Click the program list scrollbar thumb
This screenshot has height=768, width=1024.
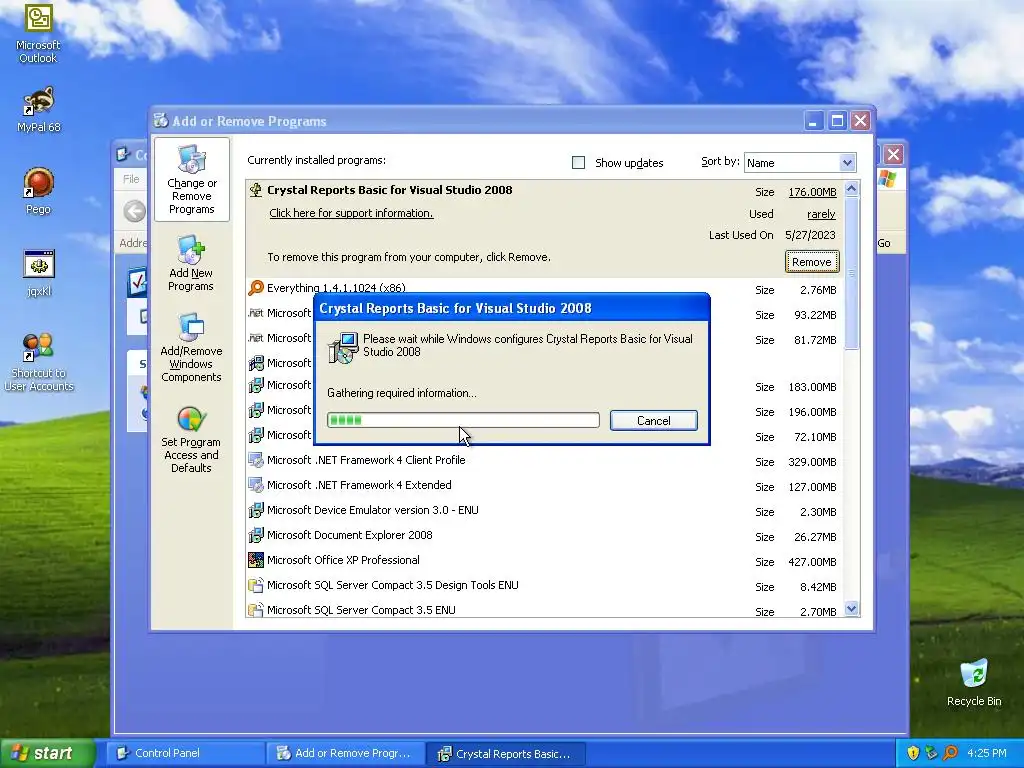click(x=851, y=273)
